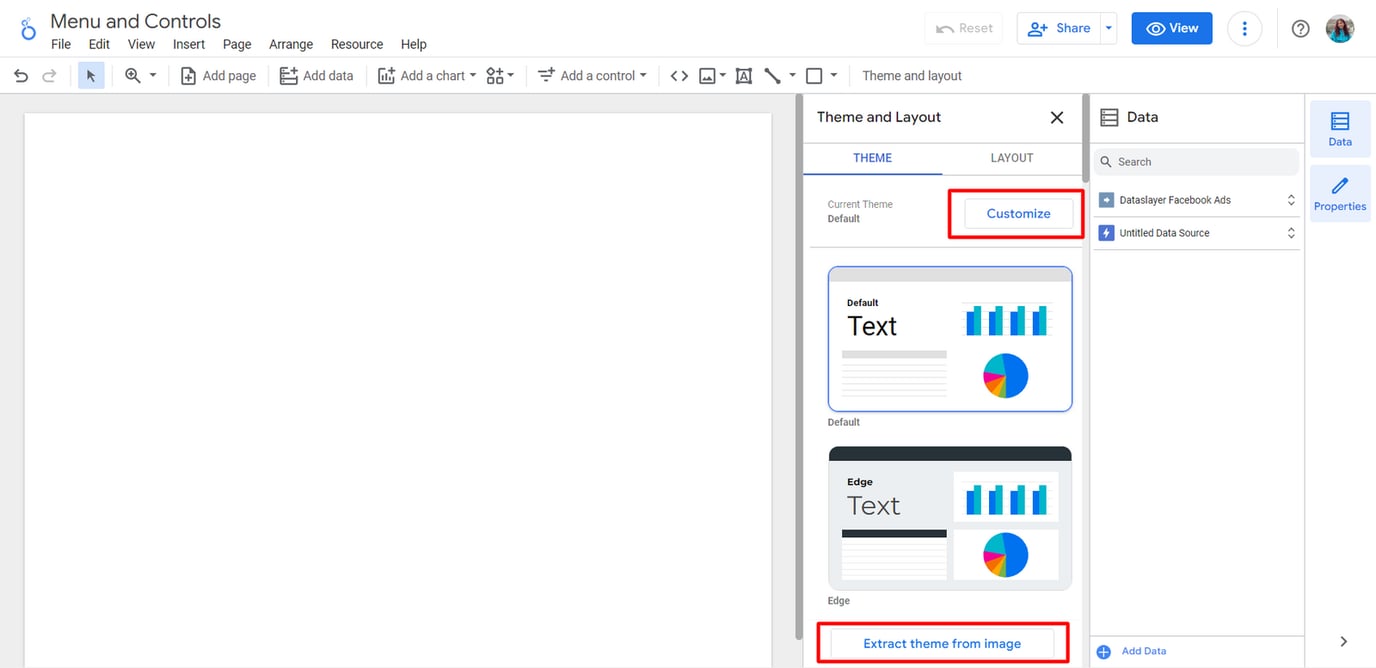Open the Resource menu

[x=356, y=44]
